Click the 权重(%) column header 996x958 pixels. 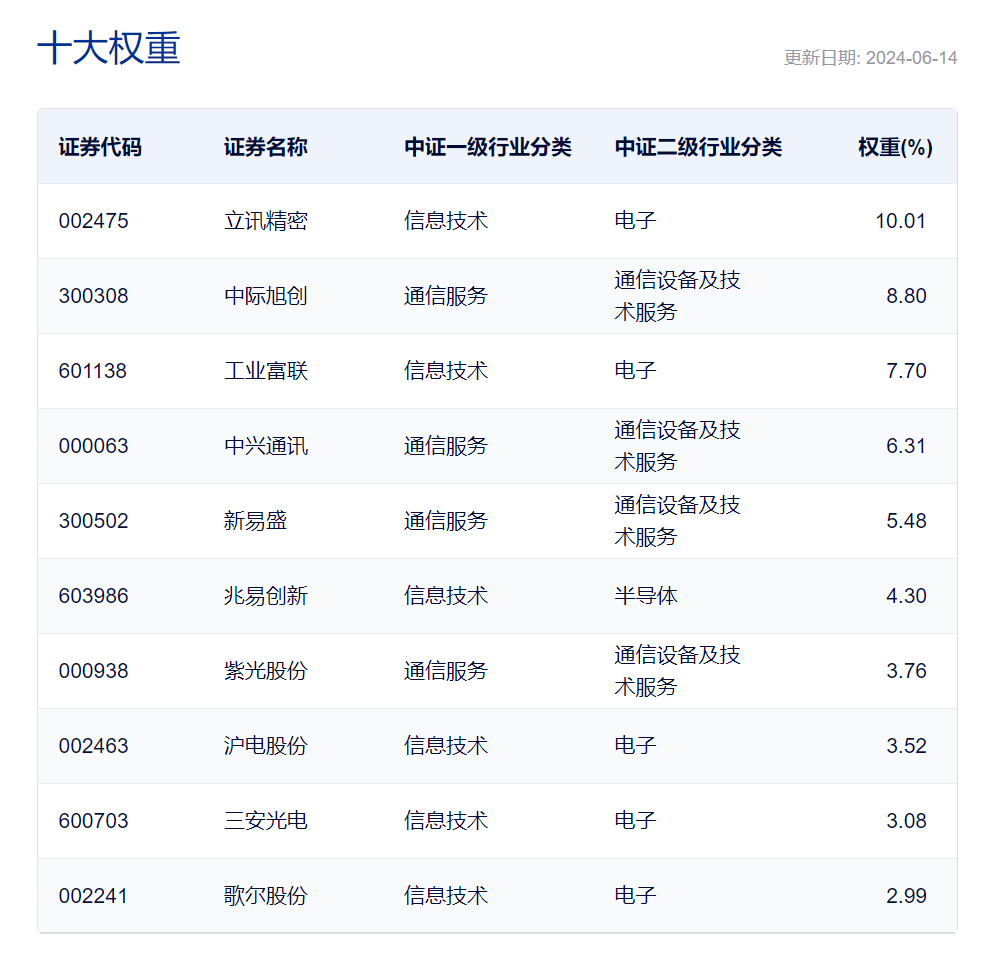click(895, 147)
